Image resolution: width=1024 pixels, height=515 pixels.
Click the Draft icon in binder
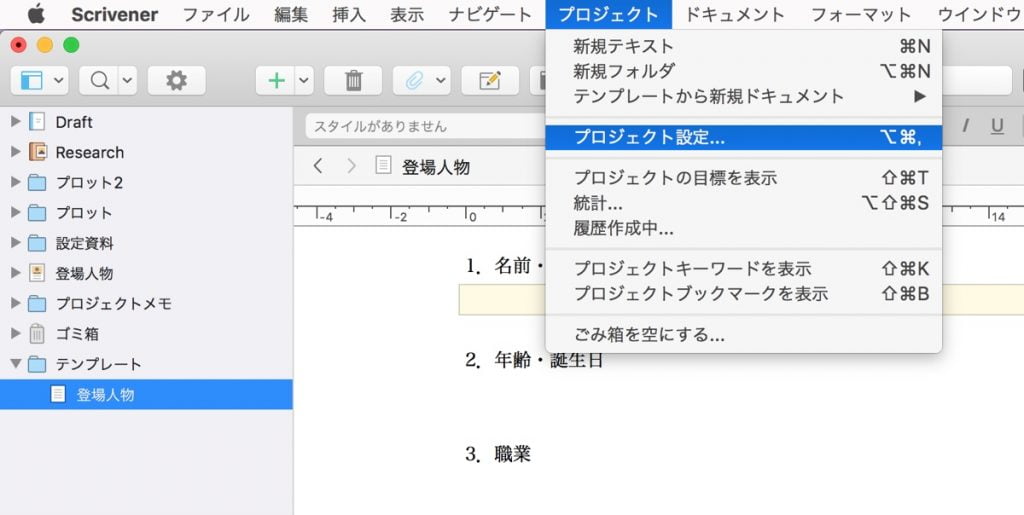(38, 121)
